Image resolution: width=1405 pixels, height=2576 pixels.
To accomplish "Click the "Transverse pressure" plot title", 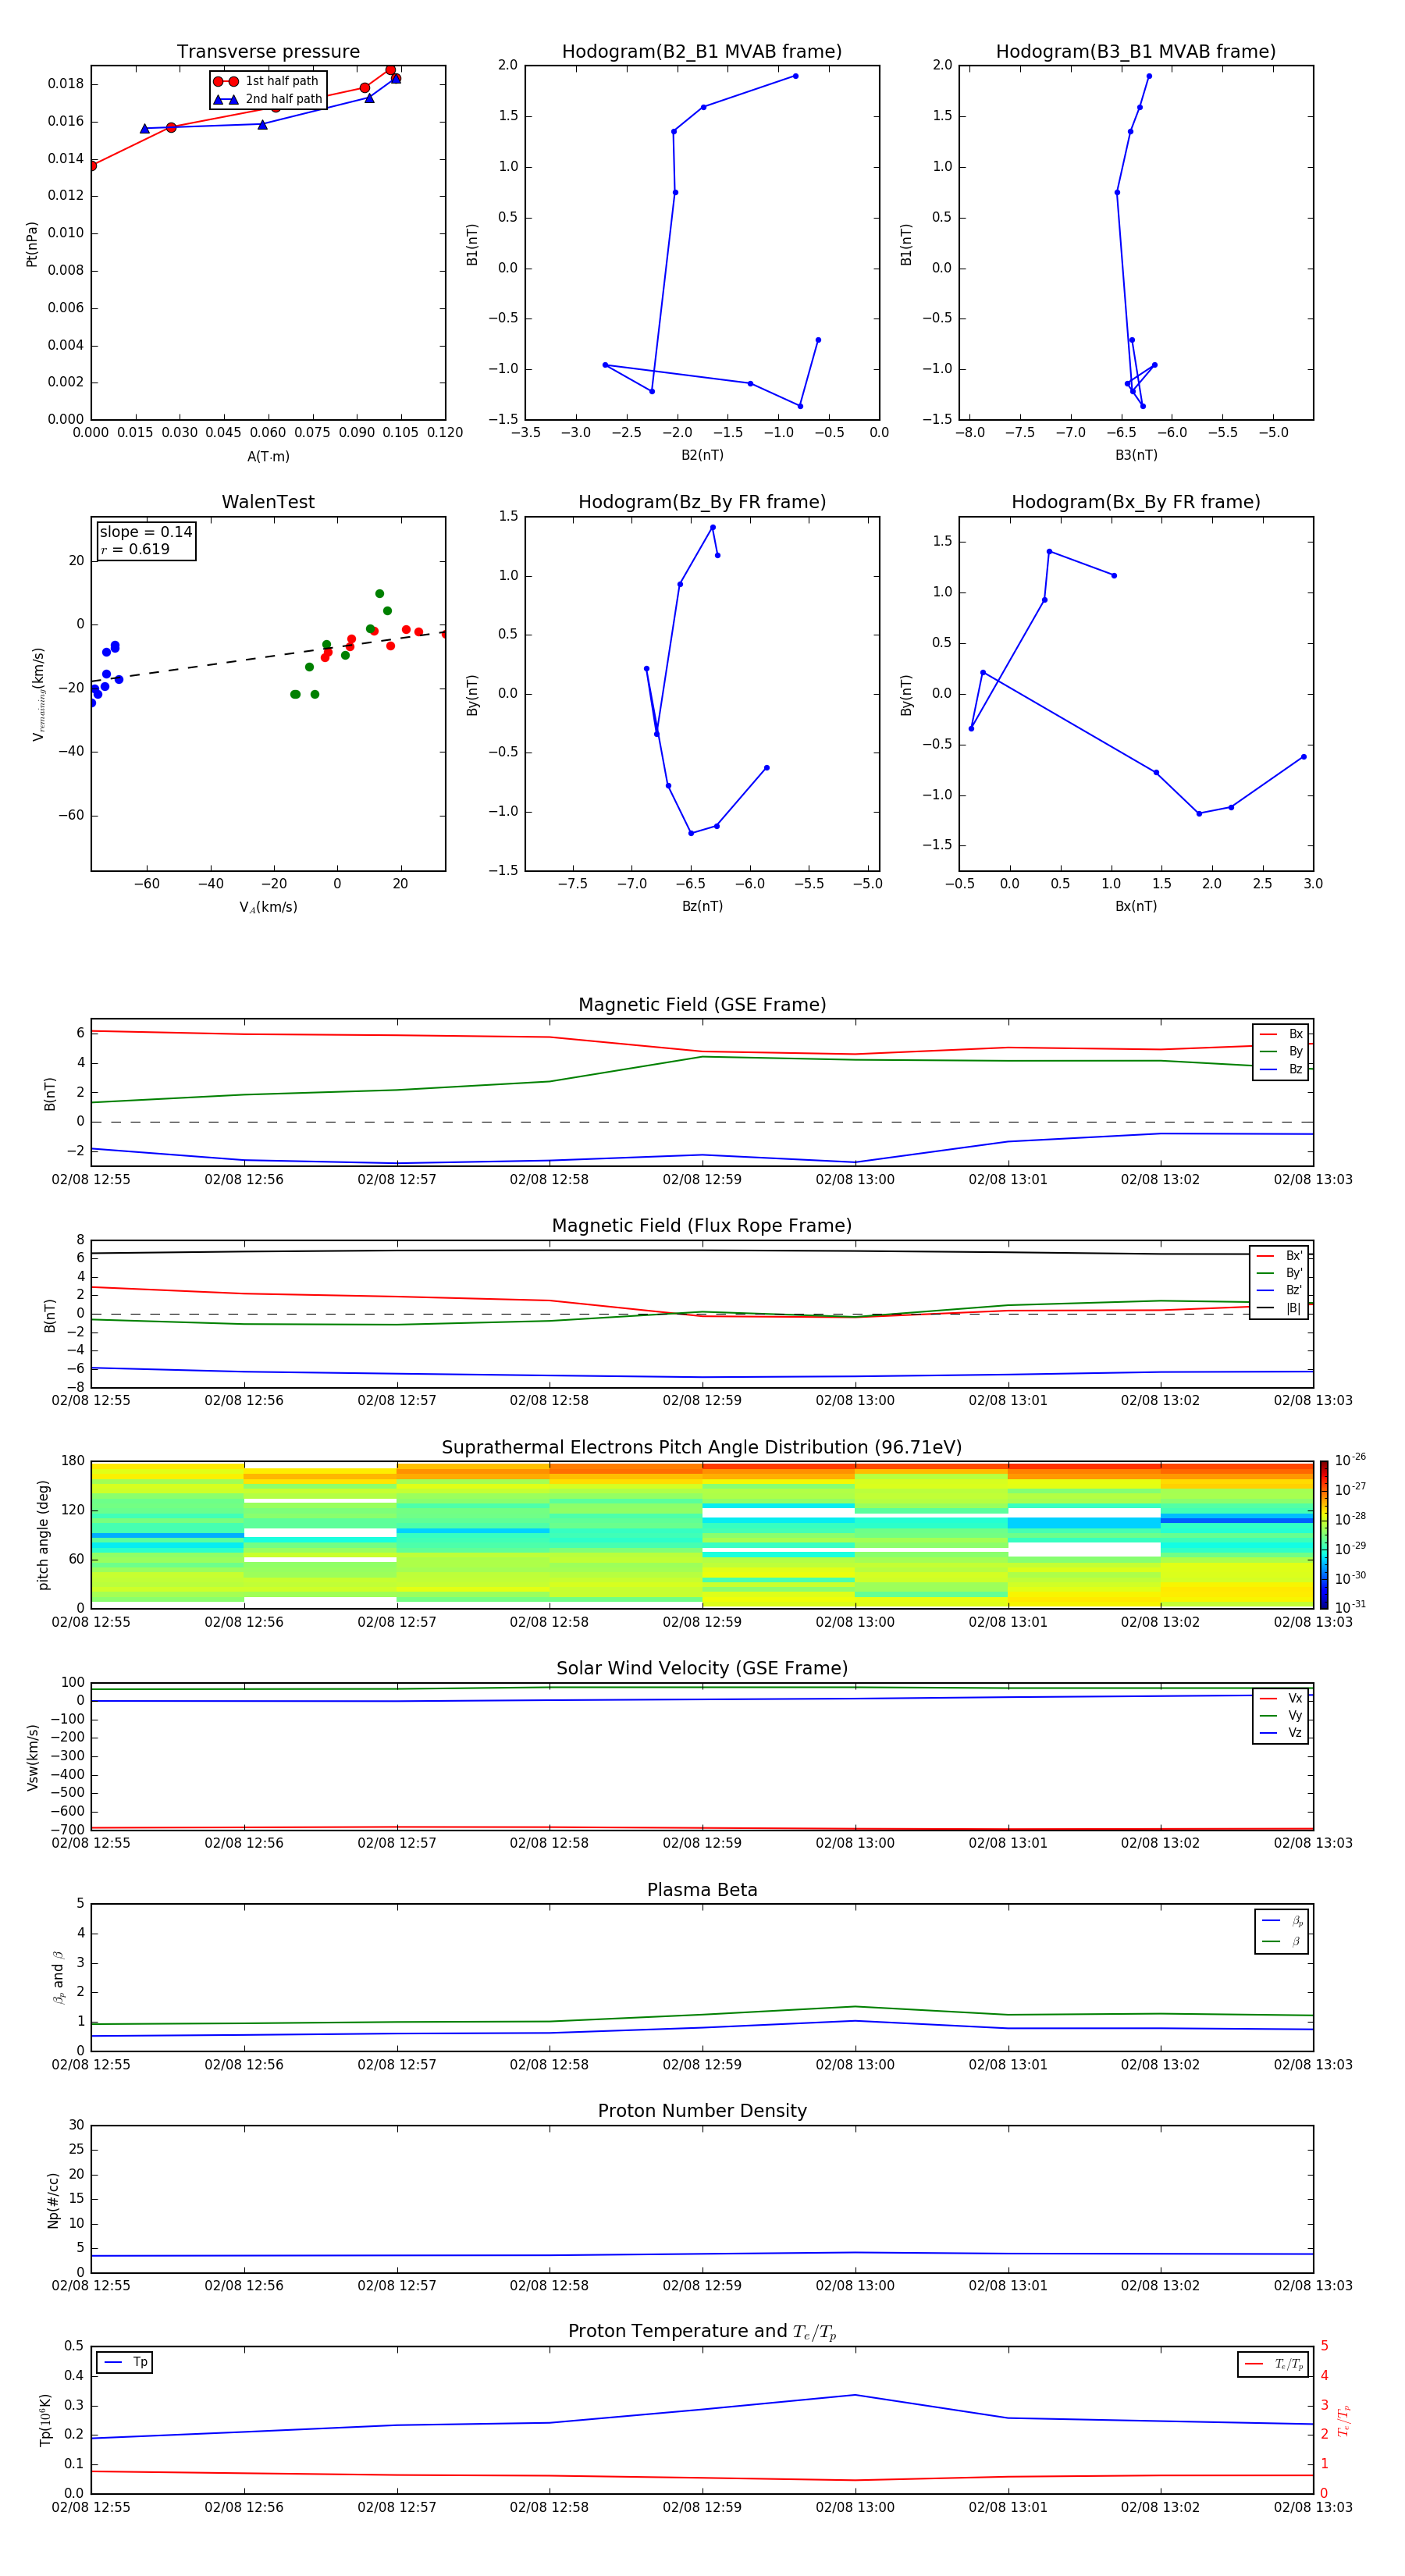I will (268, 51).
